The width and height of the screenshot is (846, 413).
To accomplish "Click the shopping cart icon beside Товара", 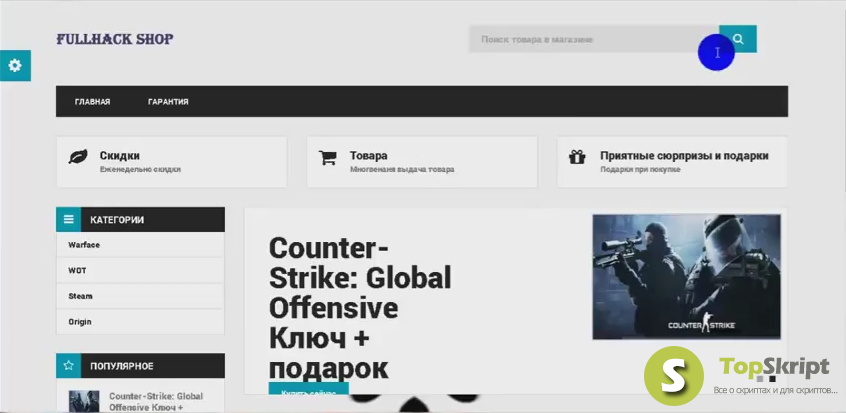I will 328,158.
